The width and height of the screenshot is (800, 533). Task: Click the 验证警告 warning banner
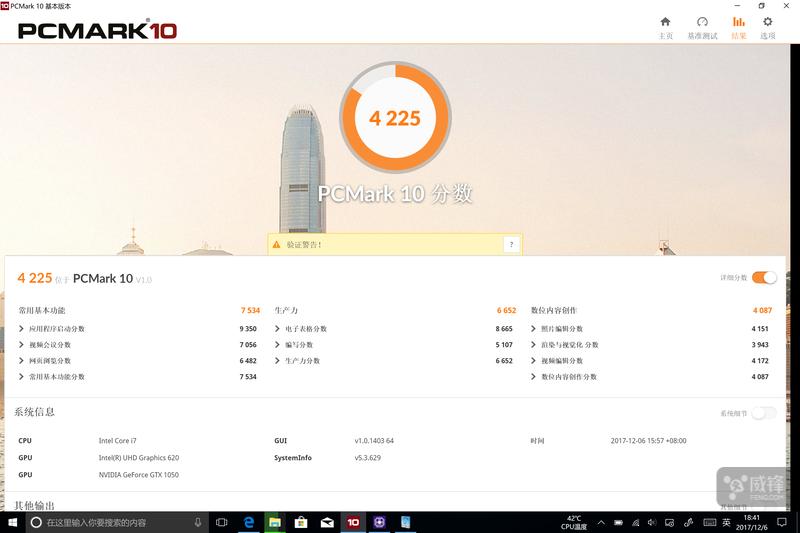click(x=395, y=245)
